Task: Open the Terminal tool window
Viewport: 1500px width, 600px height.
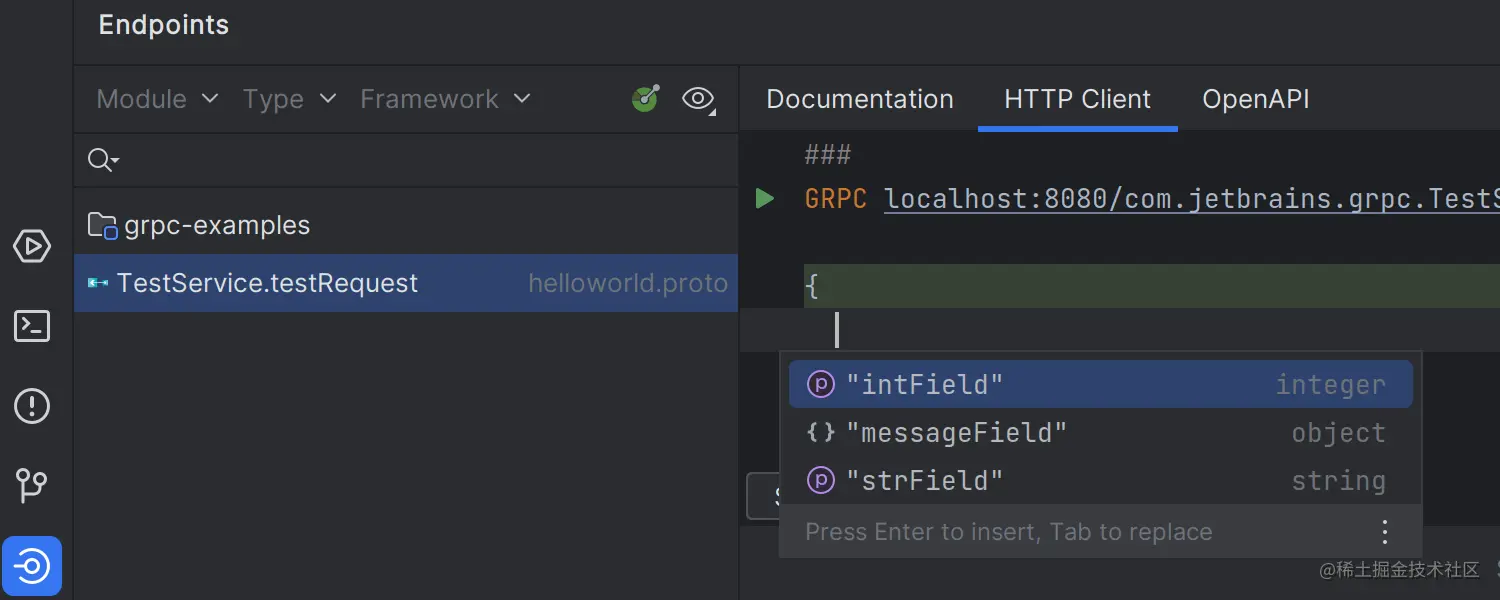Action: tap(32, 326)
